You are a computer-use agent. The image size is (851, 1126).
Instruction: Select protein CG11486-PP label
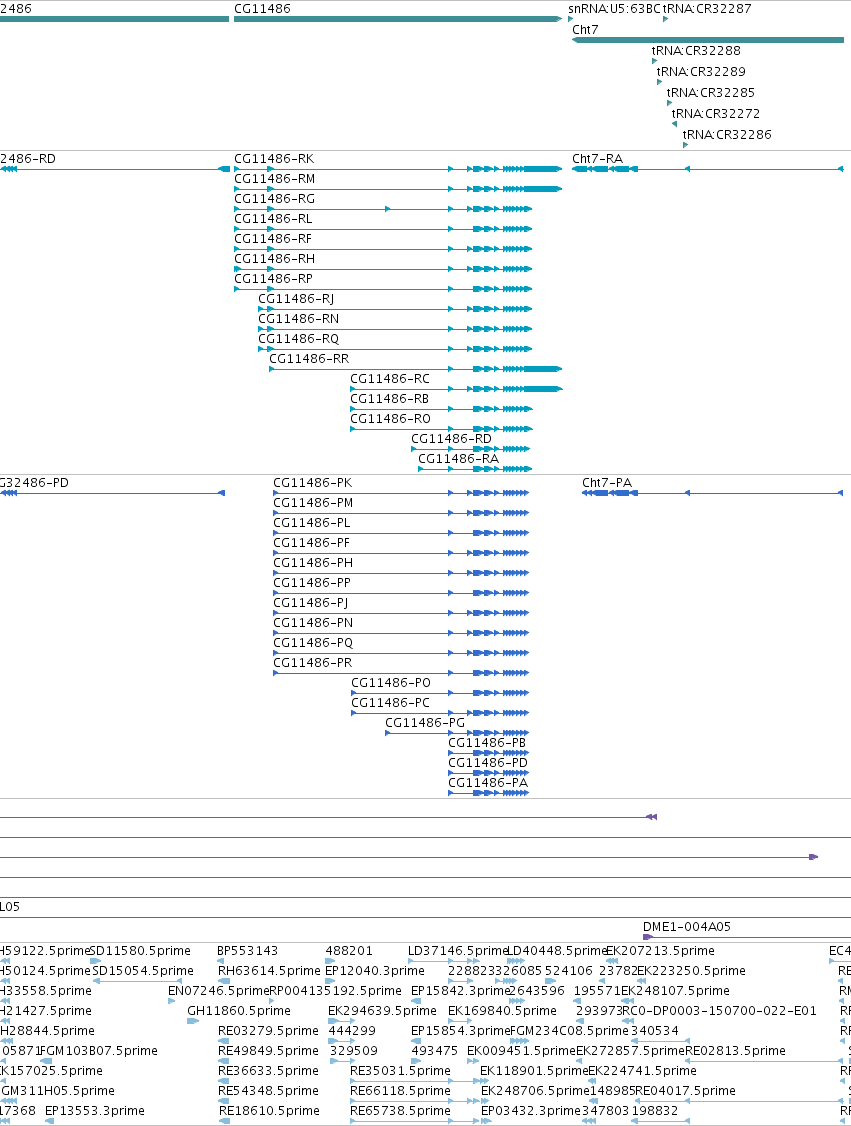[312, 582]
